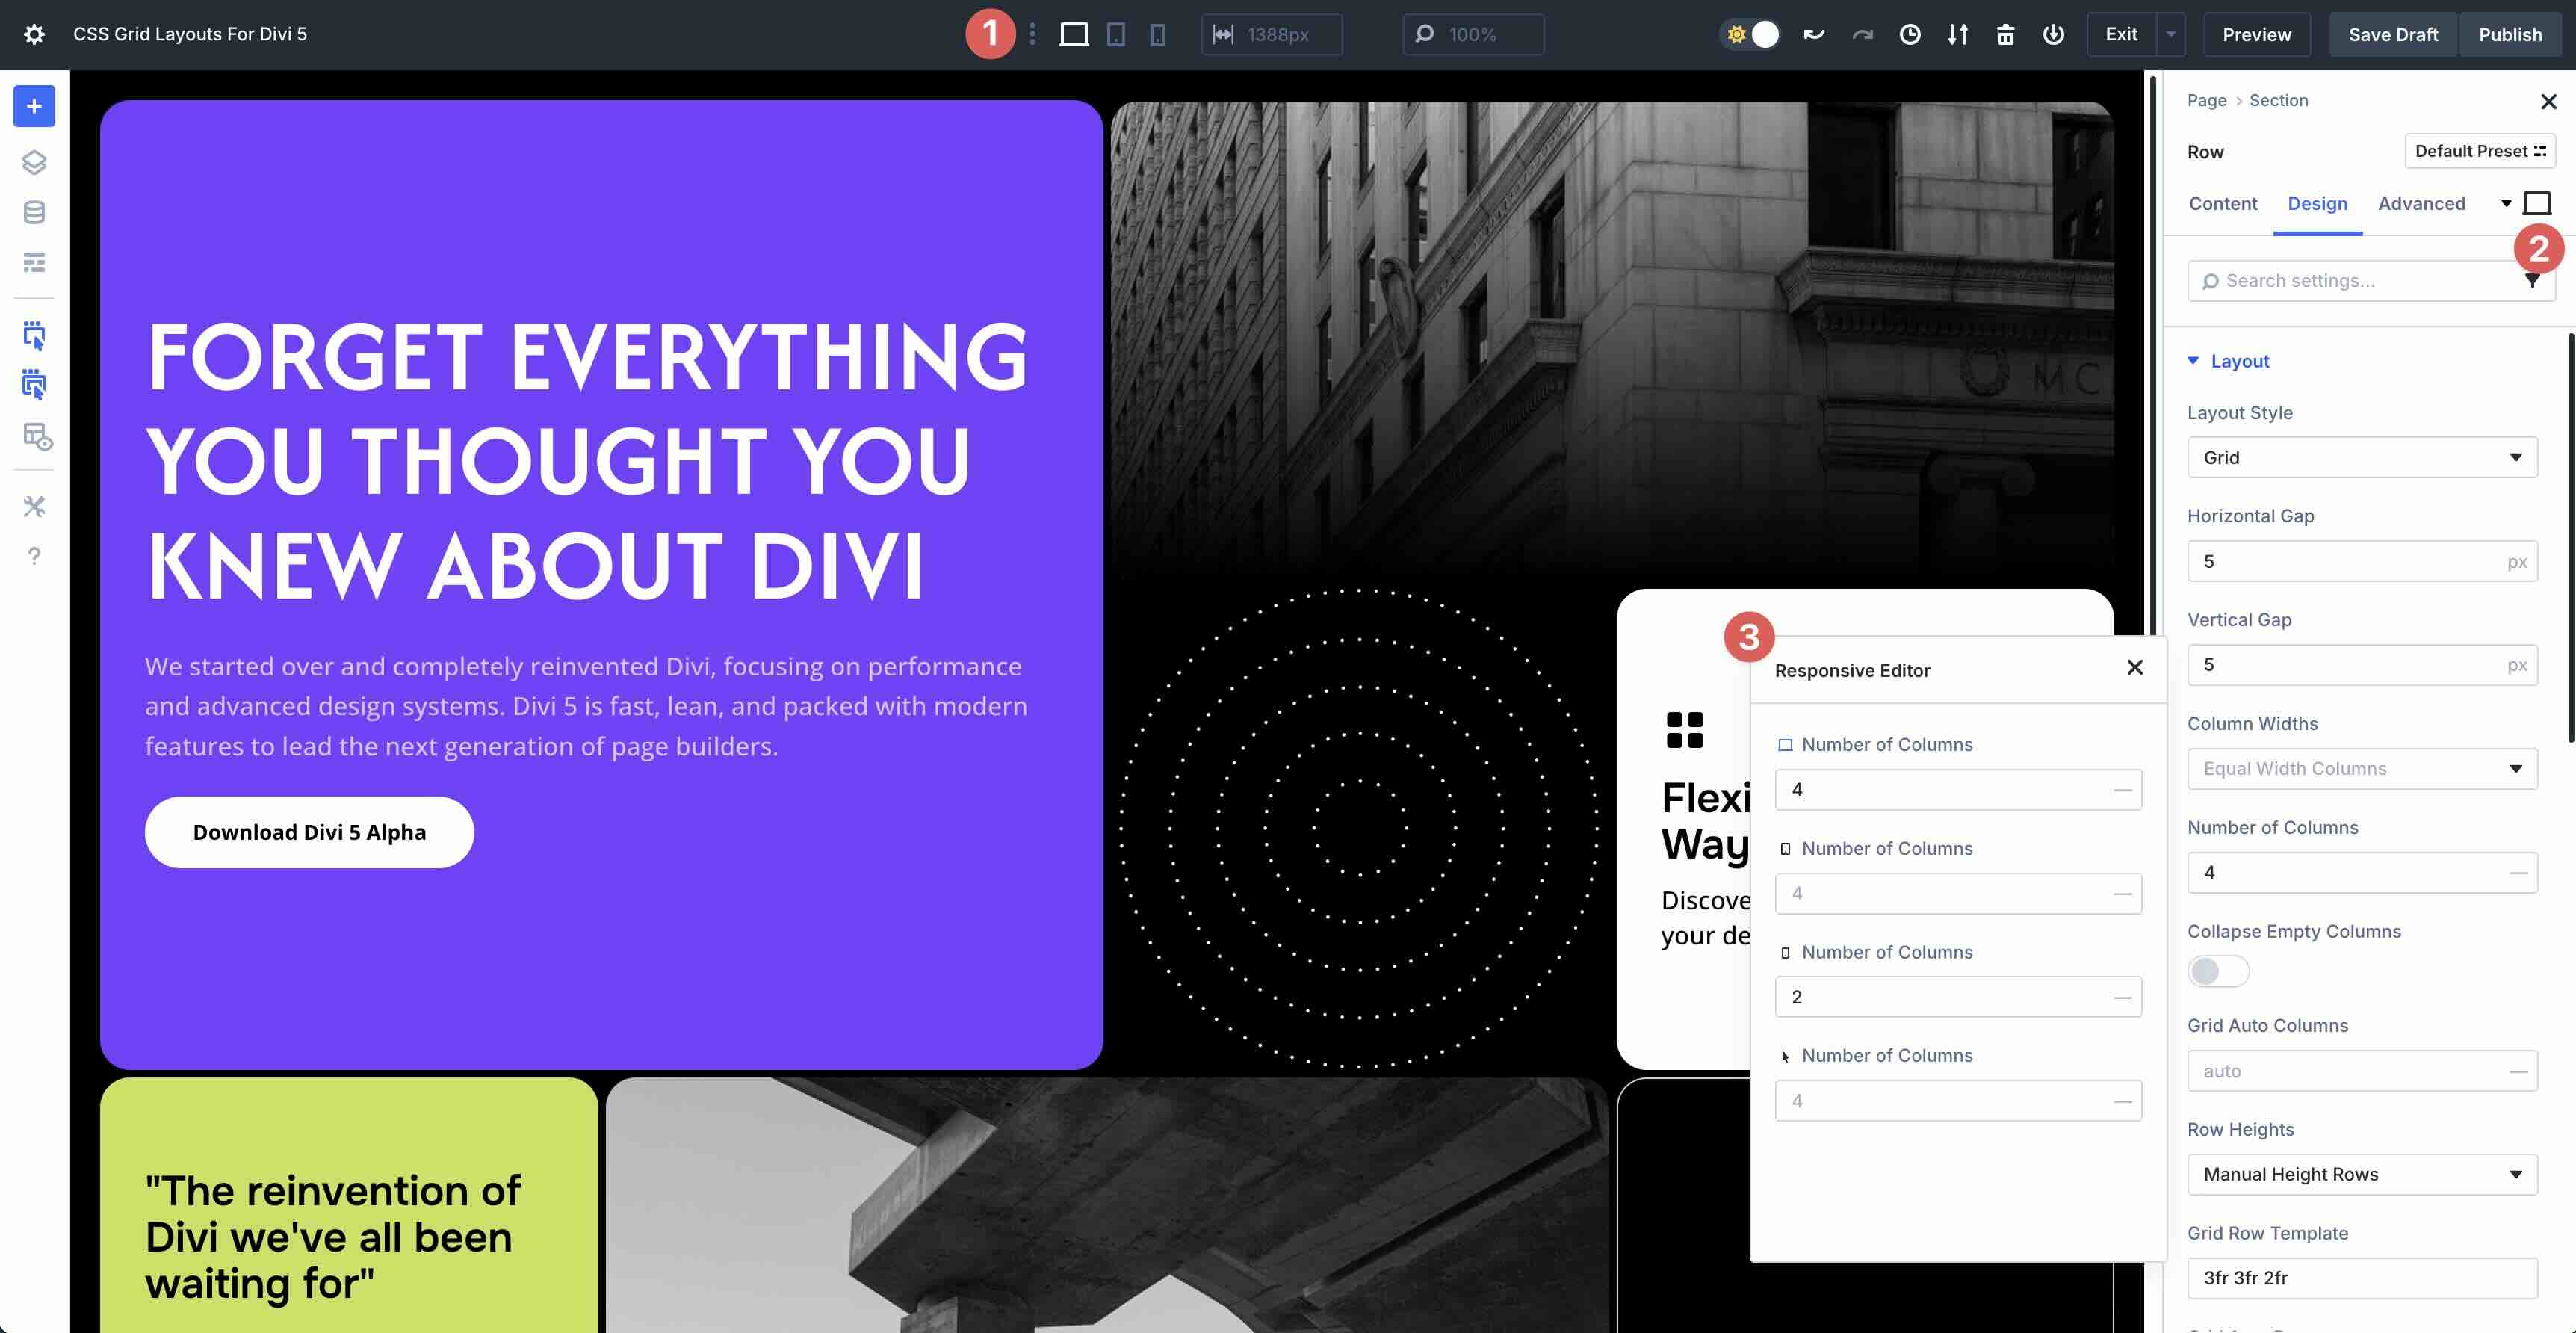Click the help question mark in the sidebar
Screen dimensions: 2576x1333
click(x=34, y=556)
